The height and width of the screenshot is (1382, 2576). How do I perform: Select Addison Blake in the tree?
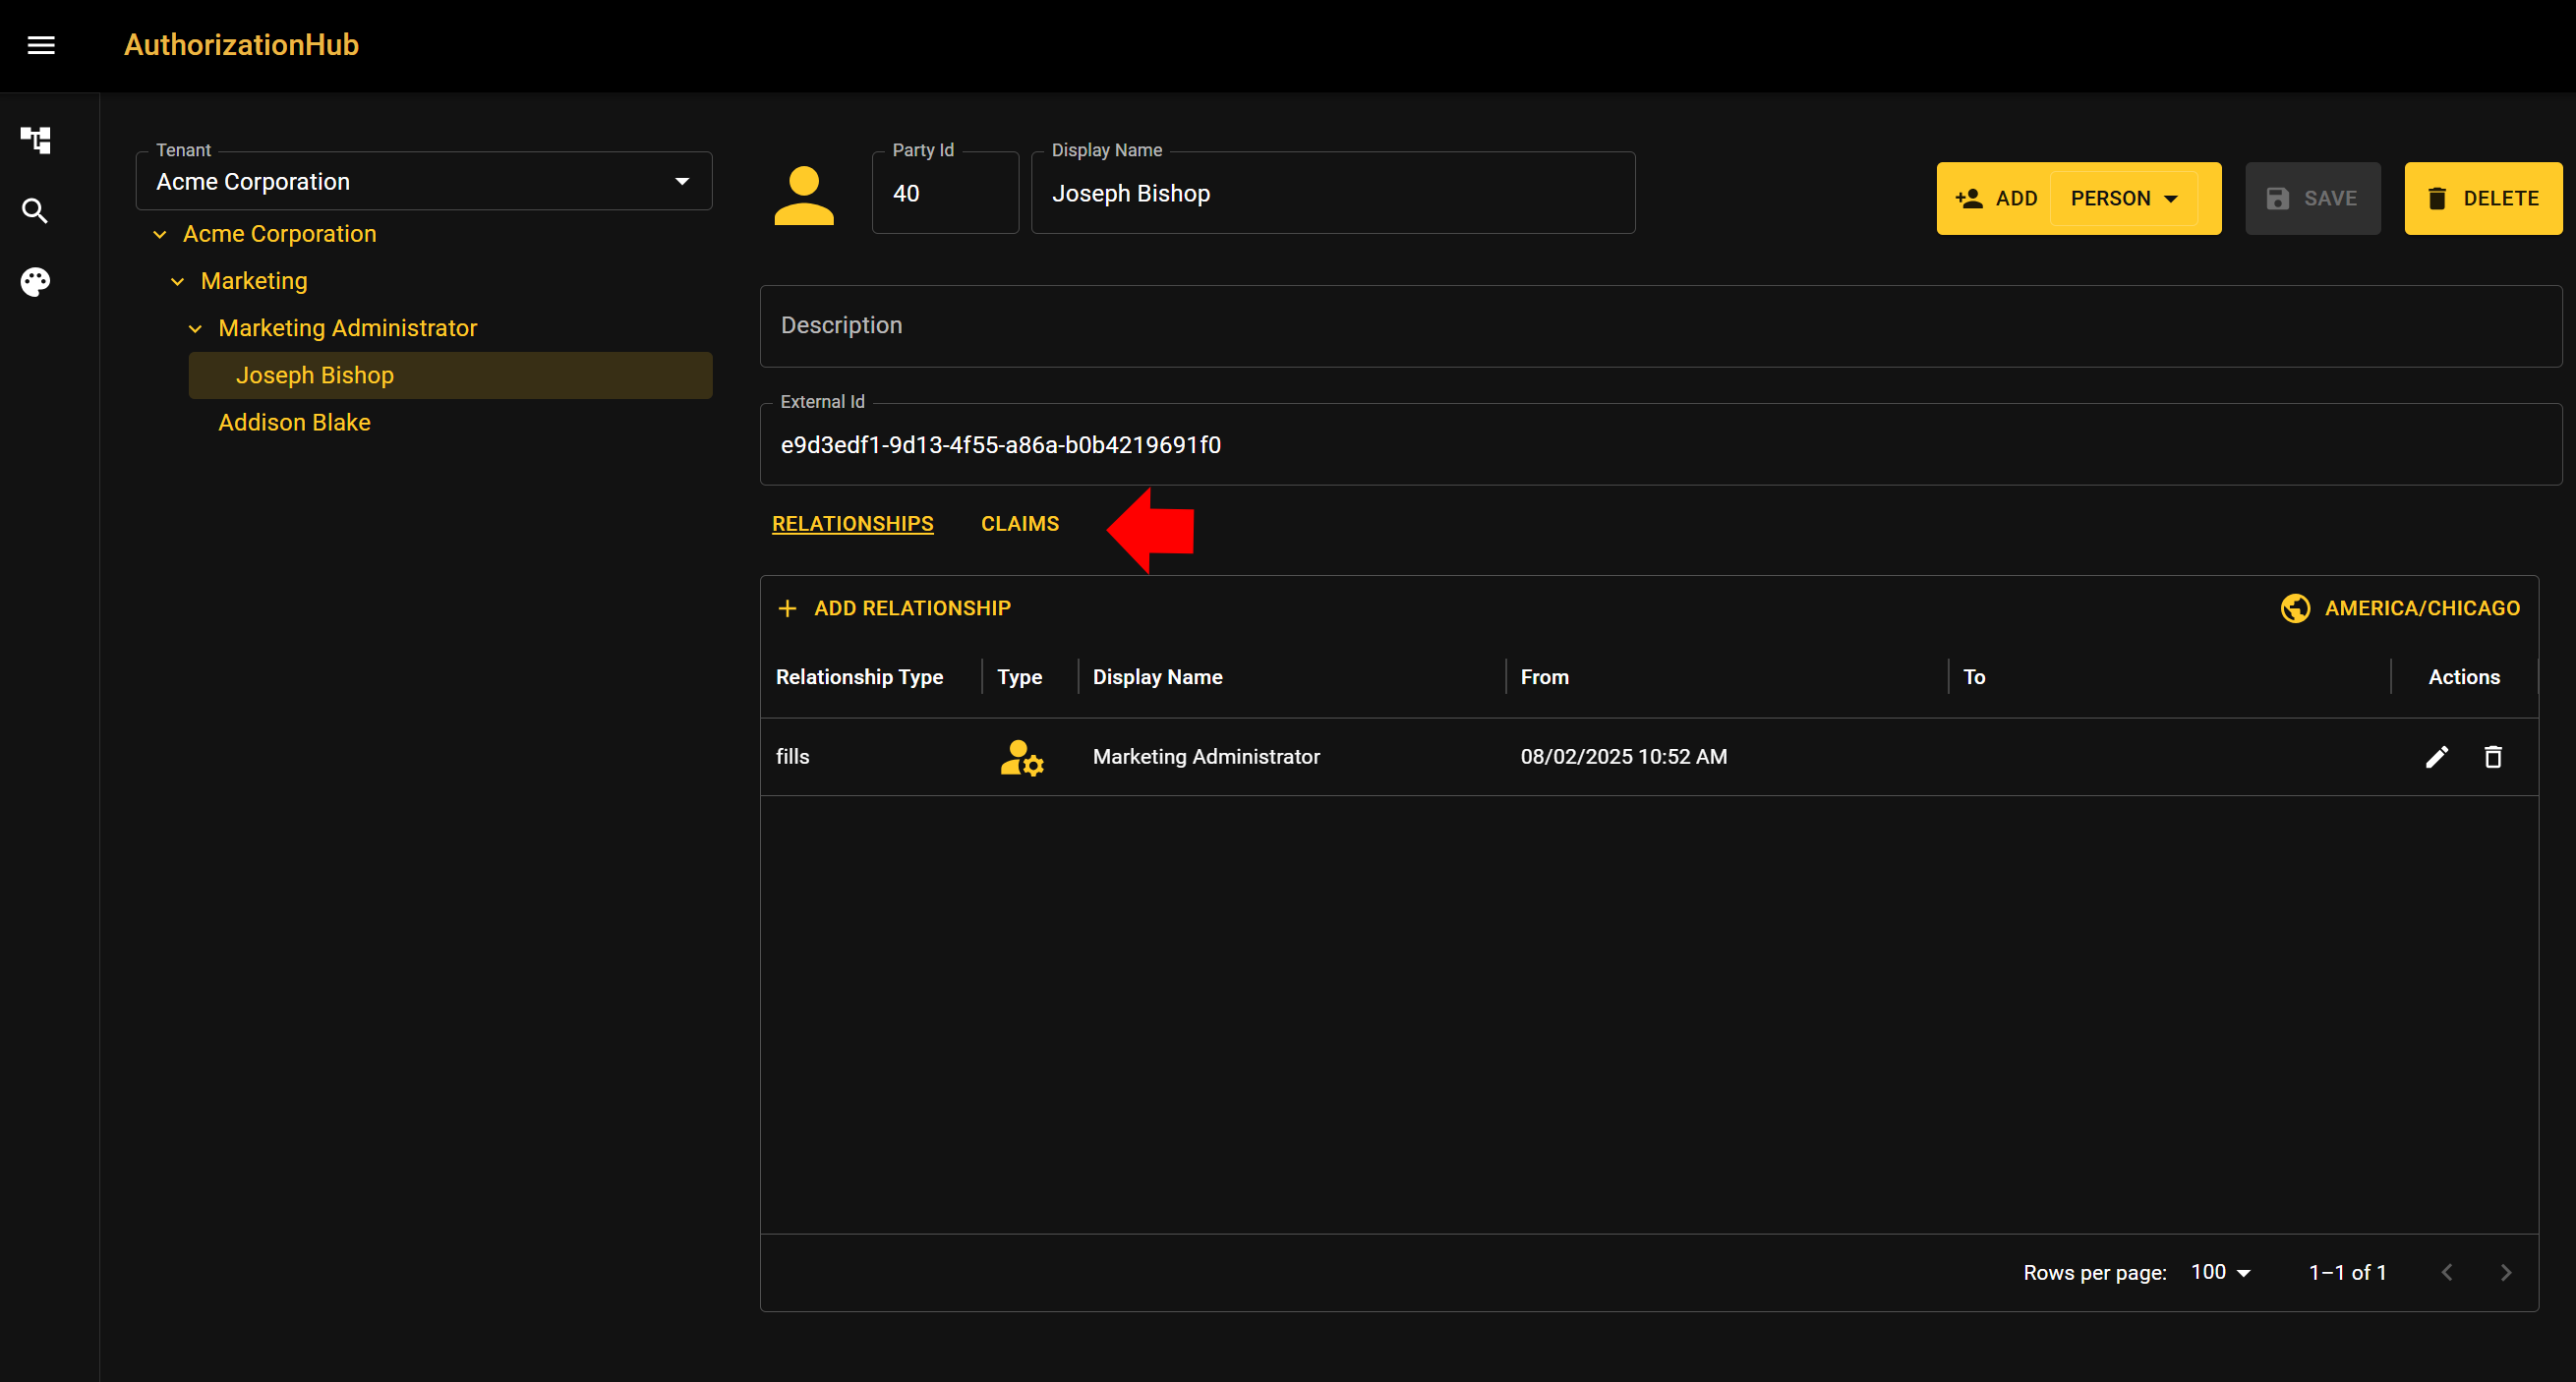pyautogui.click(x=294, y=422)
